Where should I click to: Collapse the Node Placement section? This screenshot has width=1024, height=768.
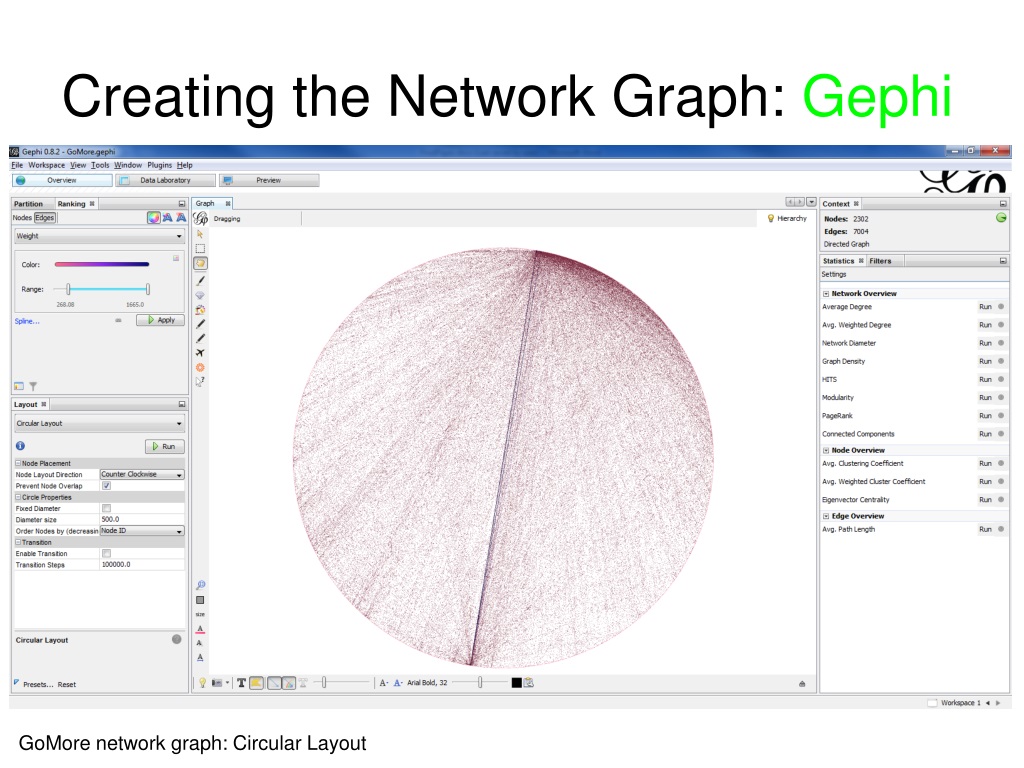[18, 464]
